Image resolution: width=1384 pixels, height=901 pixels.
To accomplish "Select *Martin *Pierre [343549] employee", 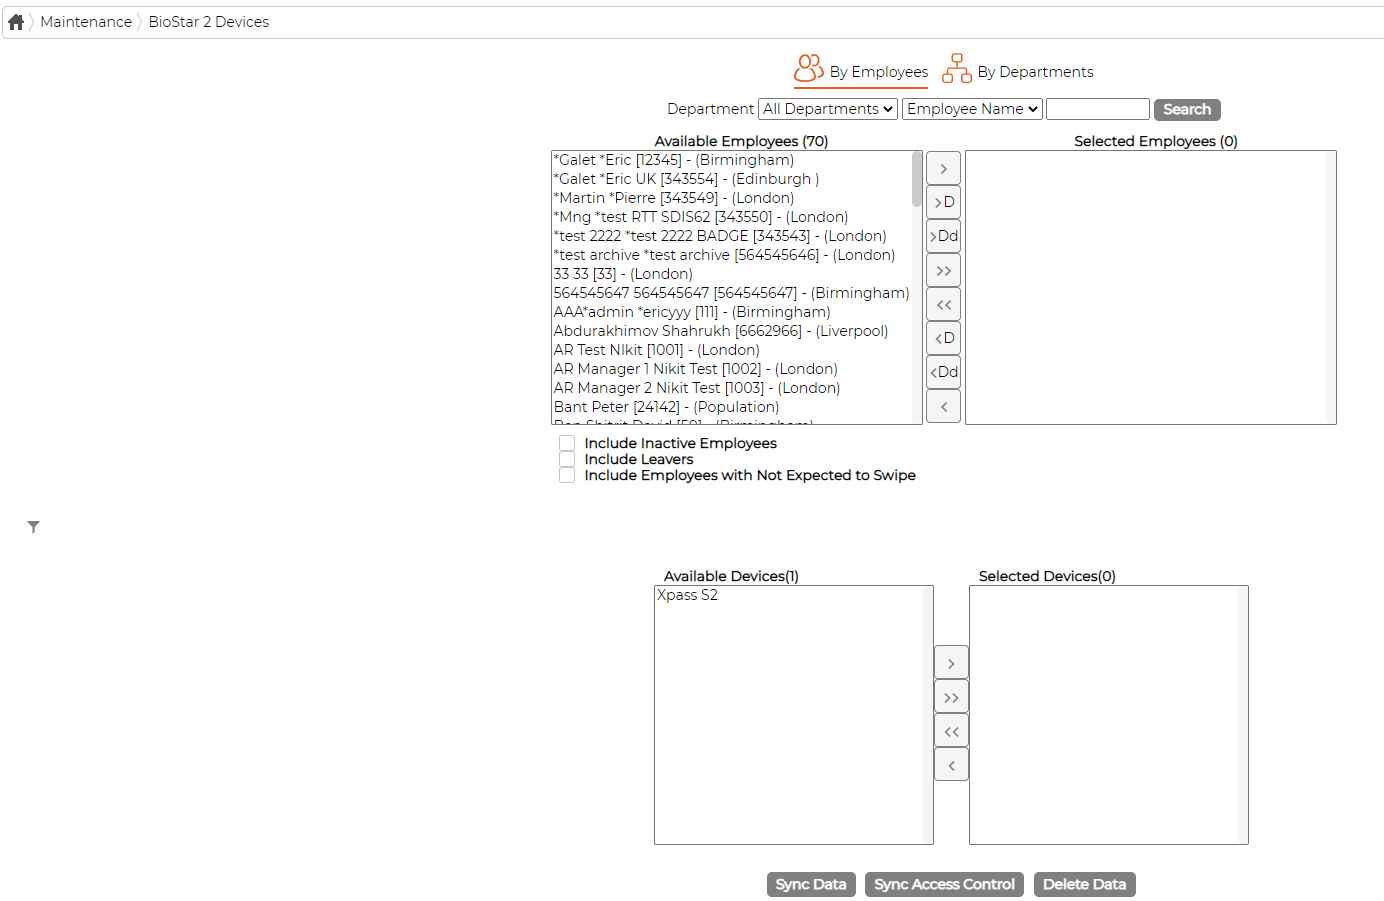I will [732, 198].
